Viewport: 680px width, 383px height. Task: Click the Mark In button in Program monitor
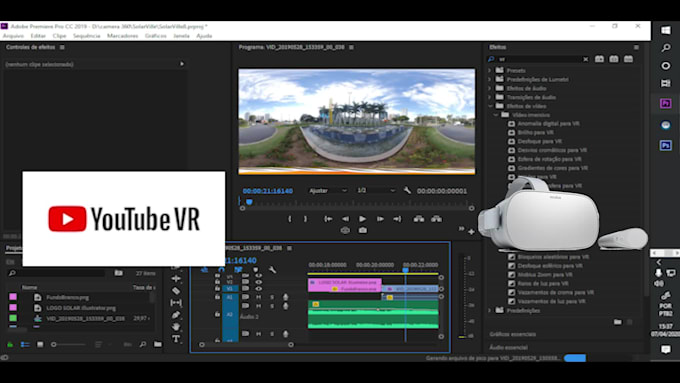click(290, 219)
